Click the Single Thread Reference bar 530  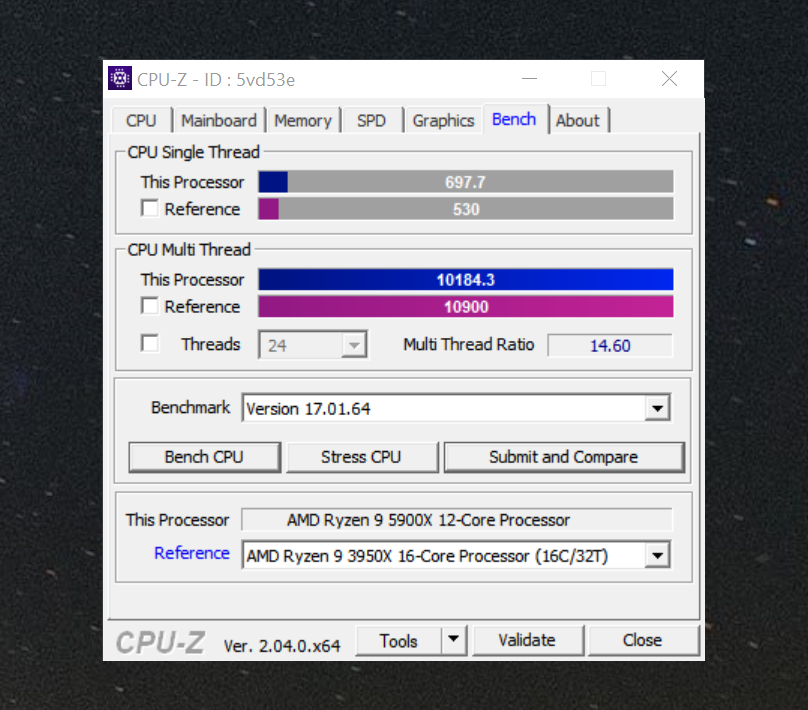(466, 209)
